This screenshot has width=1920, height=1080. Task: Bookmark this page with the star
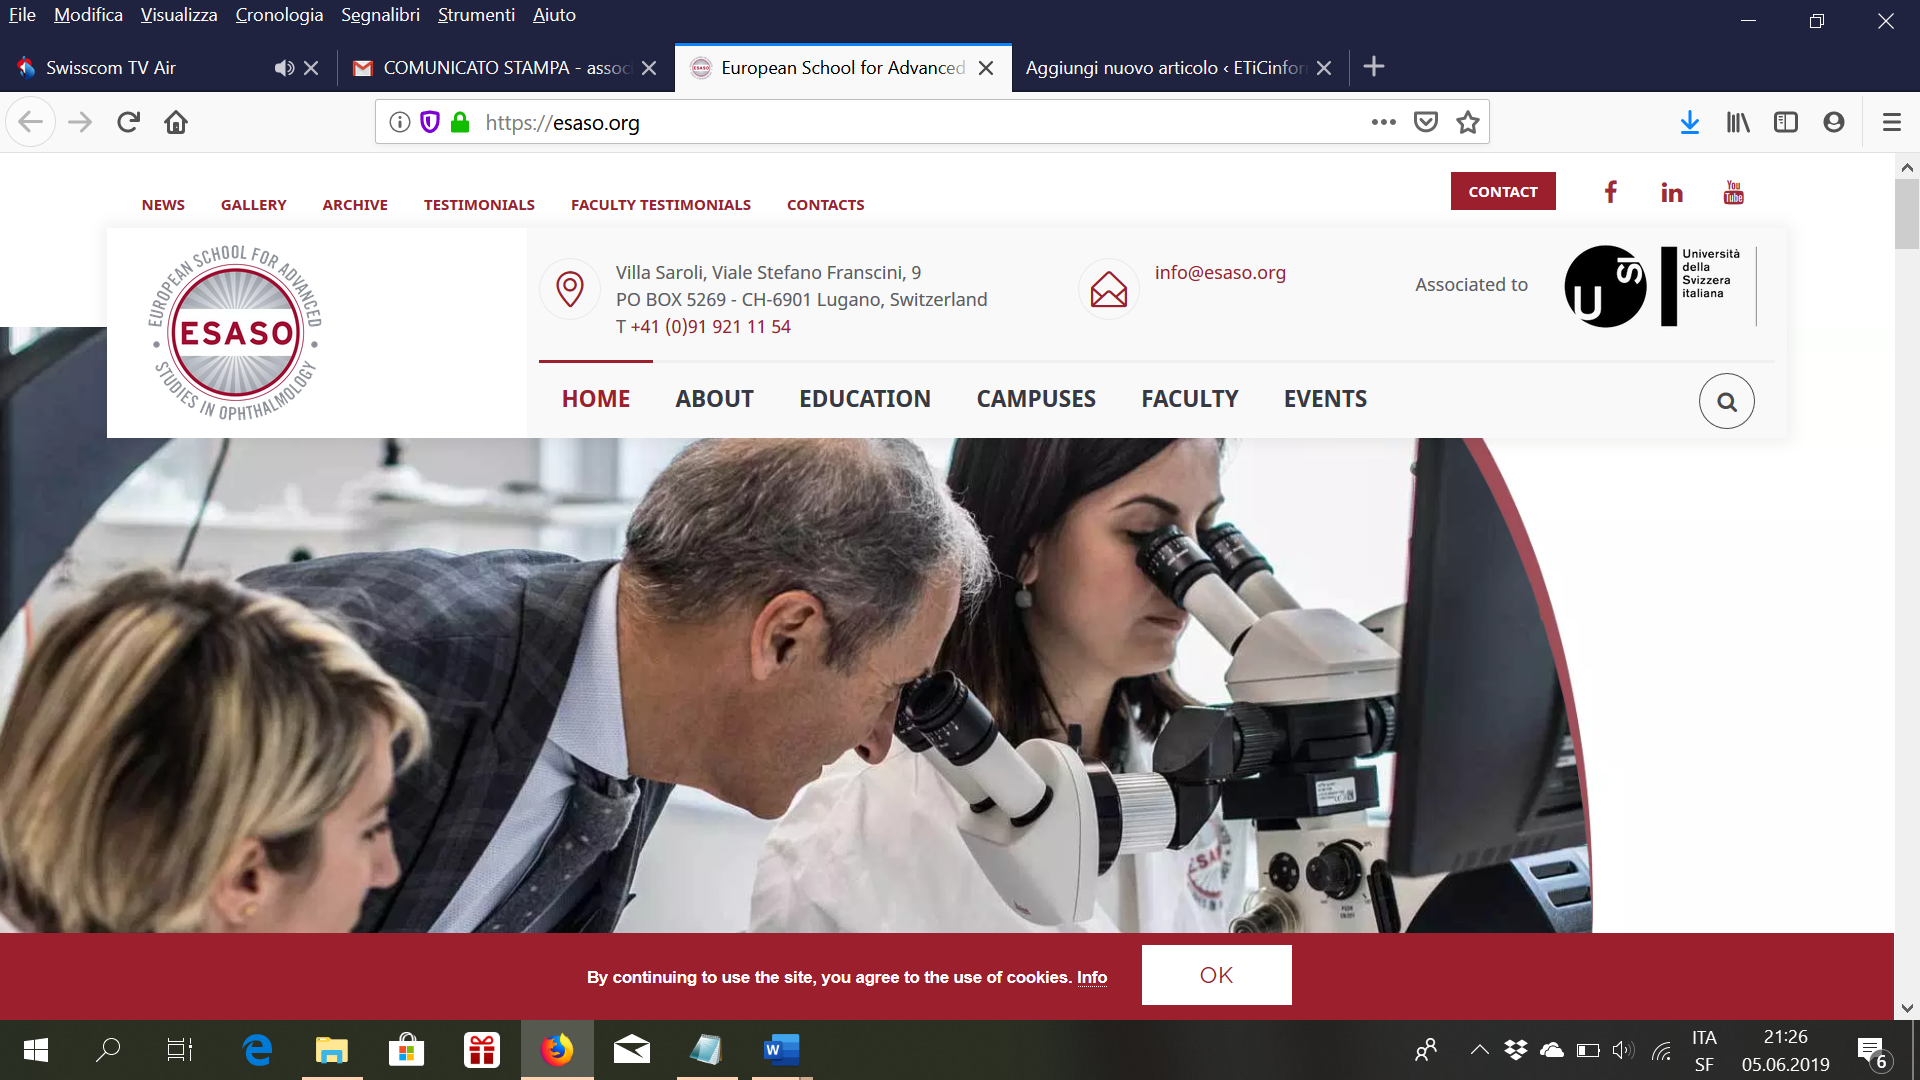point(1468,122)
